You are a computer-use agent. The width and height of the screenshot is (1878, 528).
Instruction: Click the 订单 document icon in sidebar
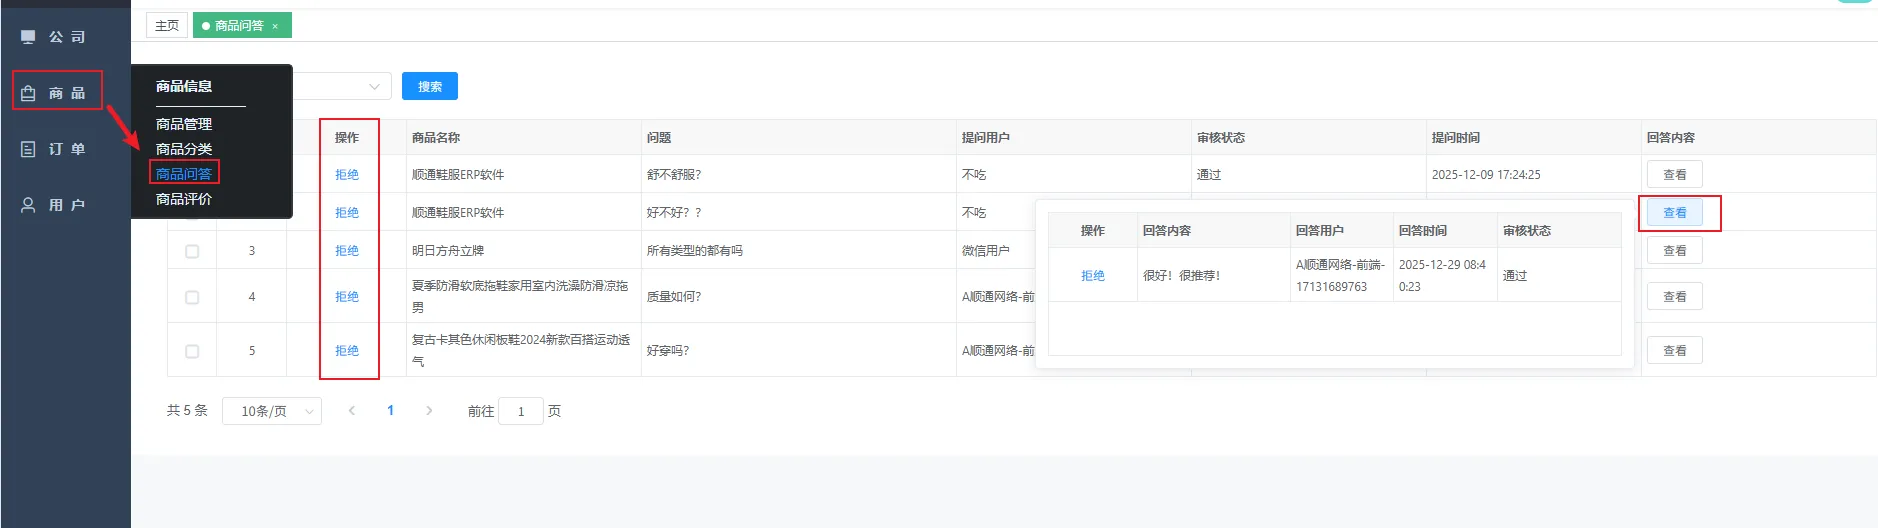28,149
